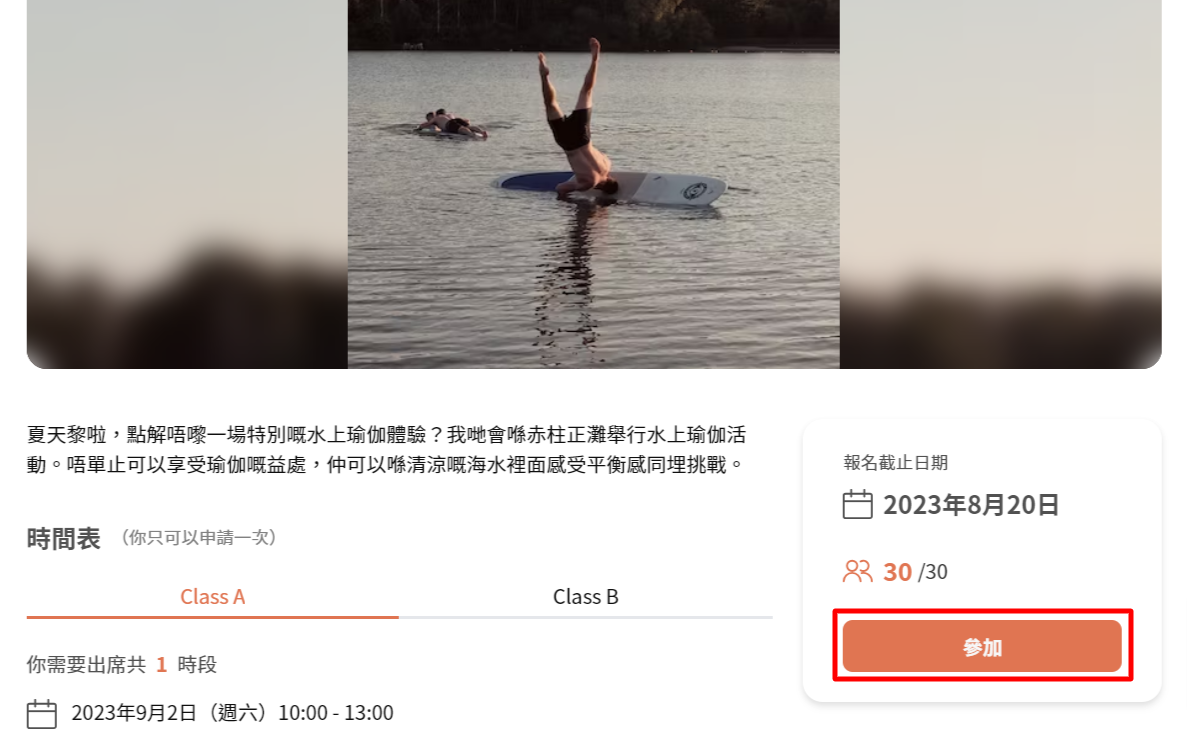Switch to the Class B tab

click(585, 597)
